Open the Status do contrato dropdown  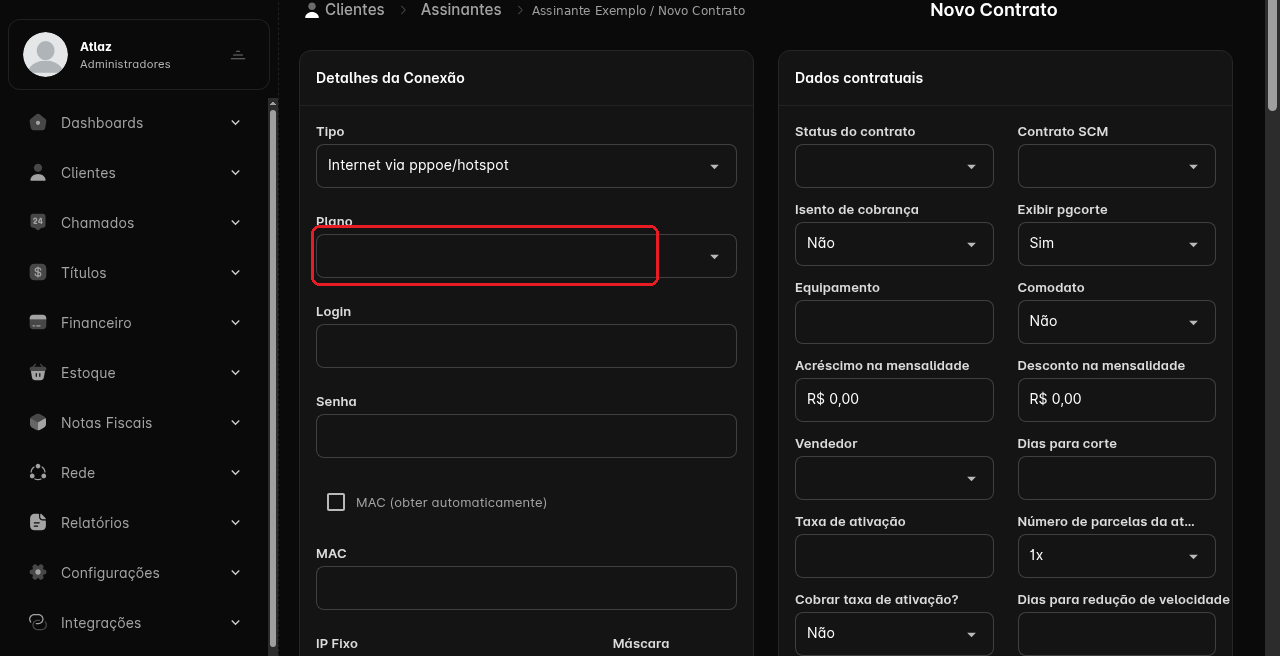click(x=894, y=166)
